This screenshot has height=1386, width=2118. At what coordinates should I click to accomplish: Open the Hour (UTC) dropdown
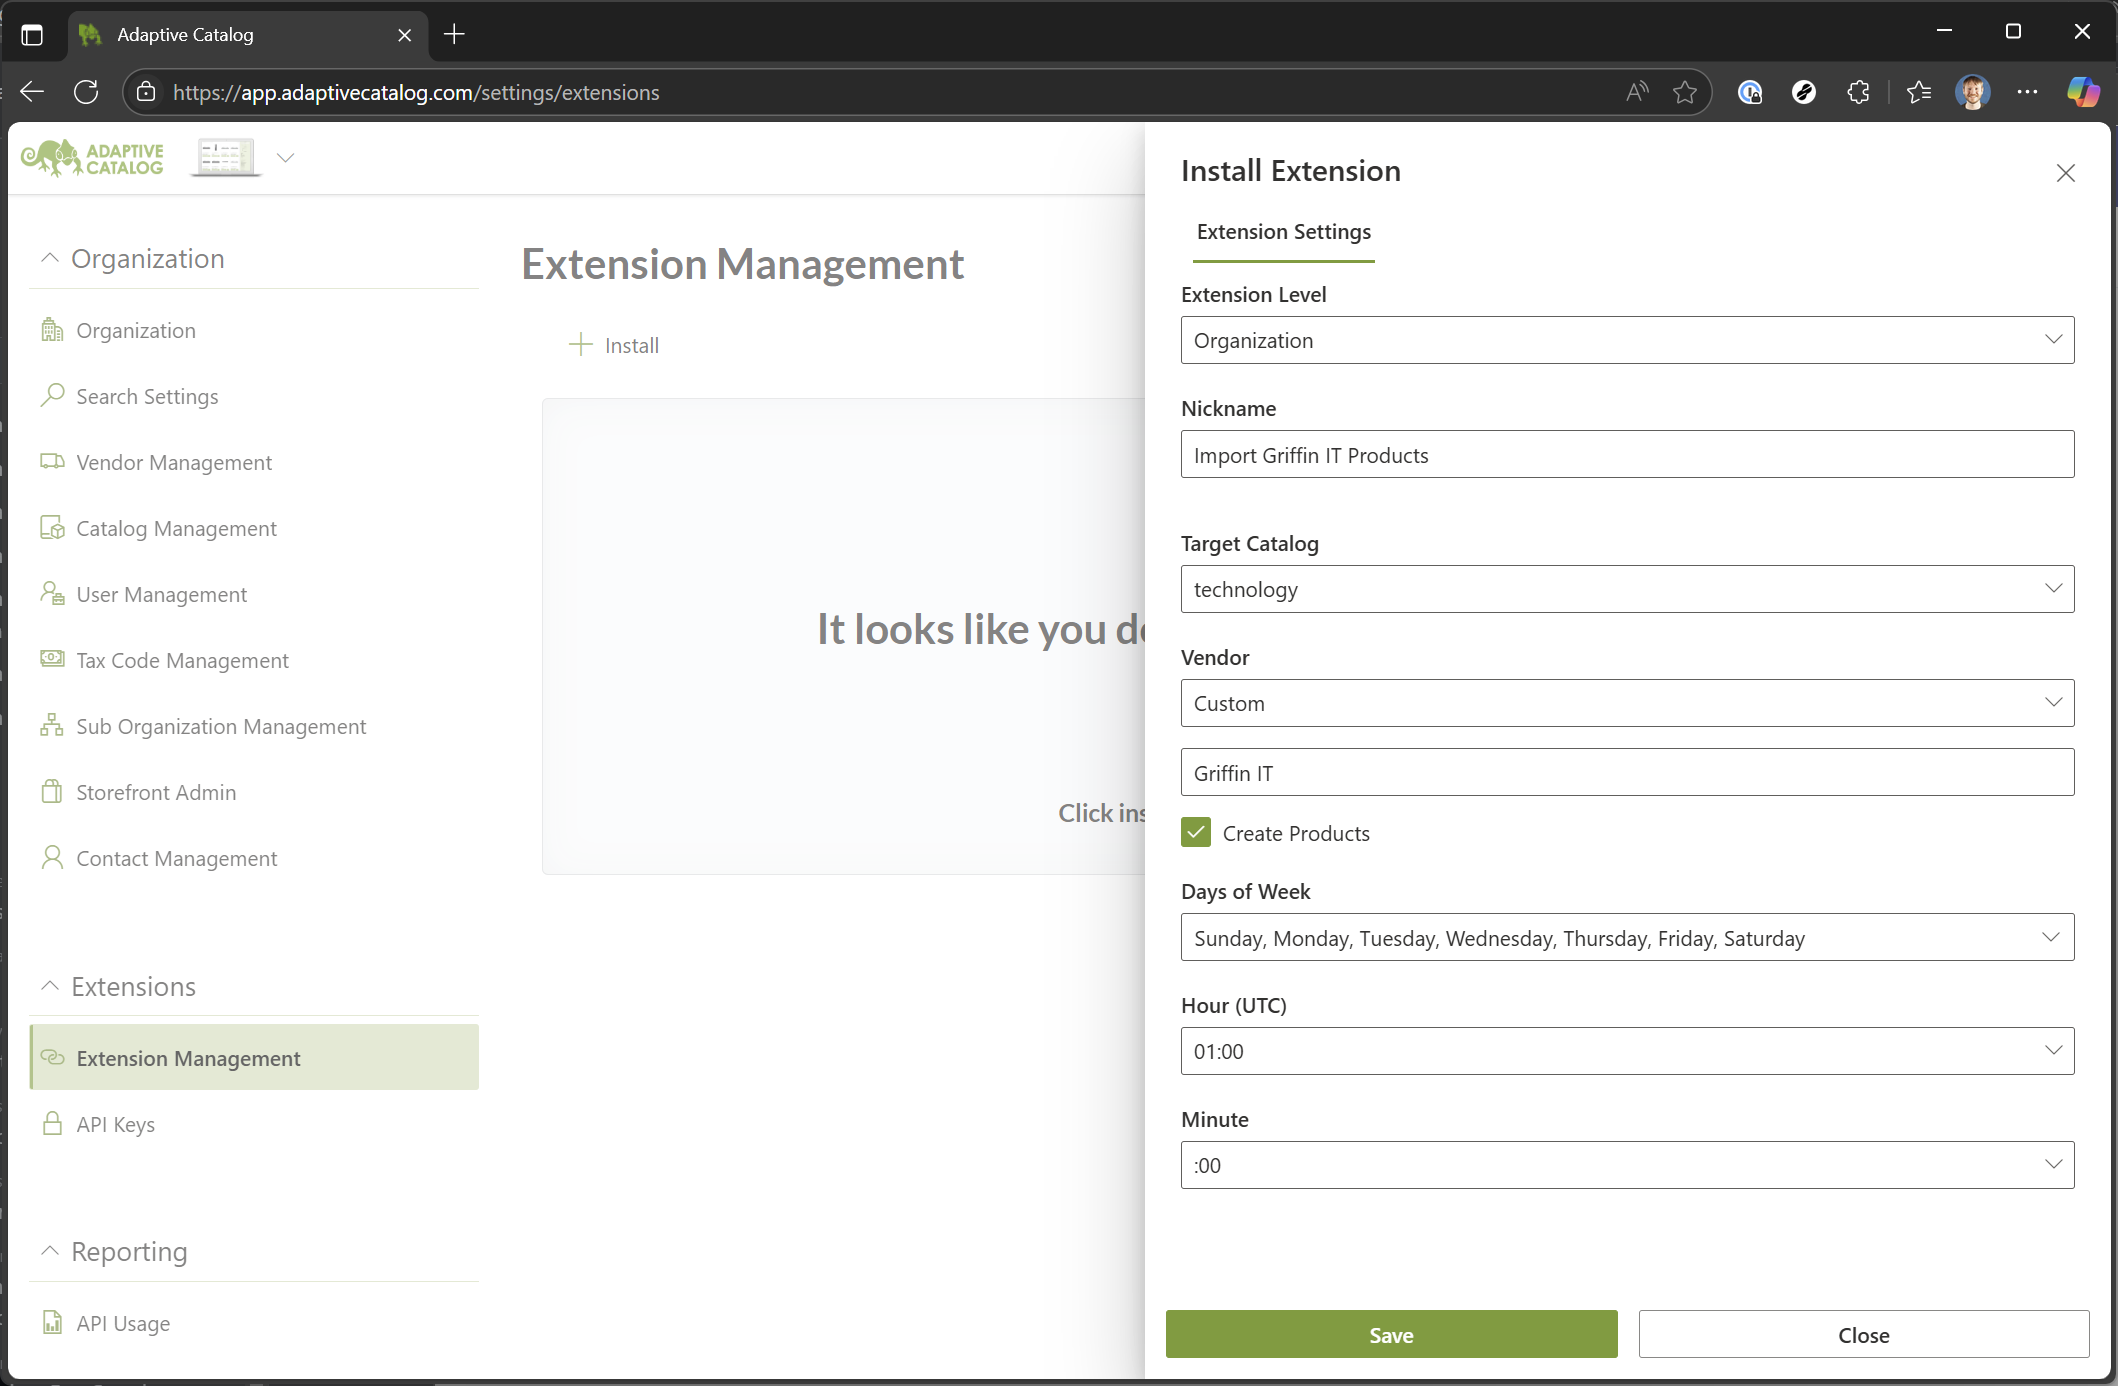1627,1051
